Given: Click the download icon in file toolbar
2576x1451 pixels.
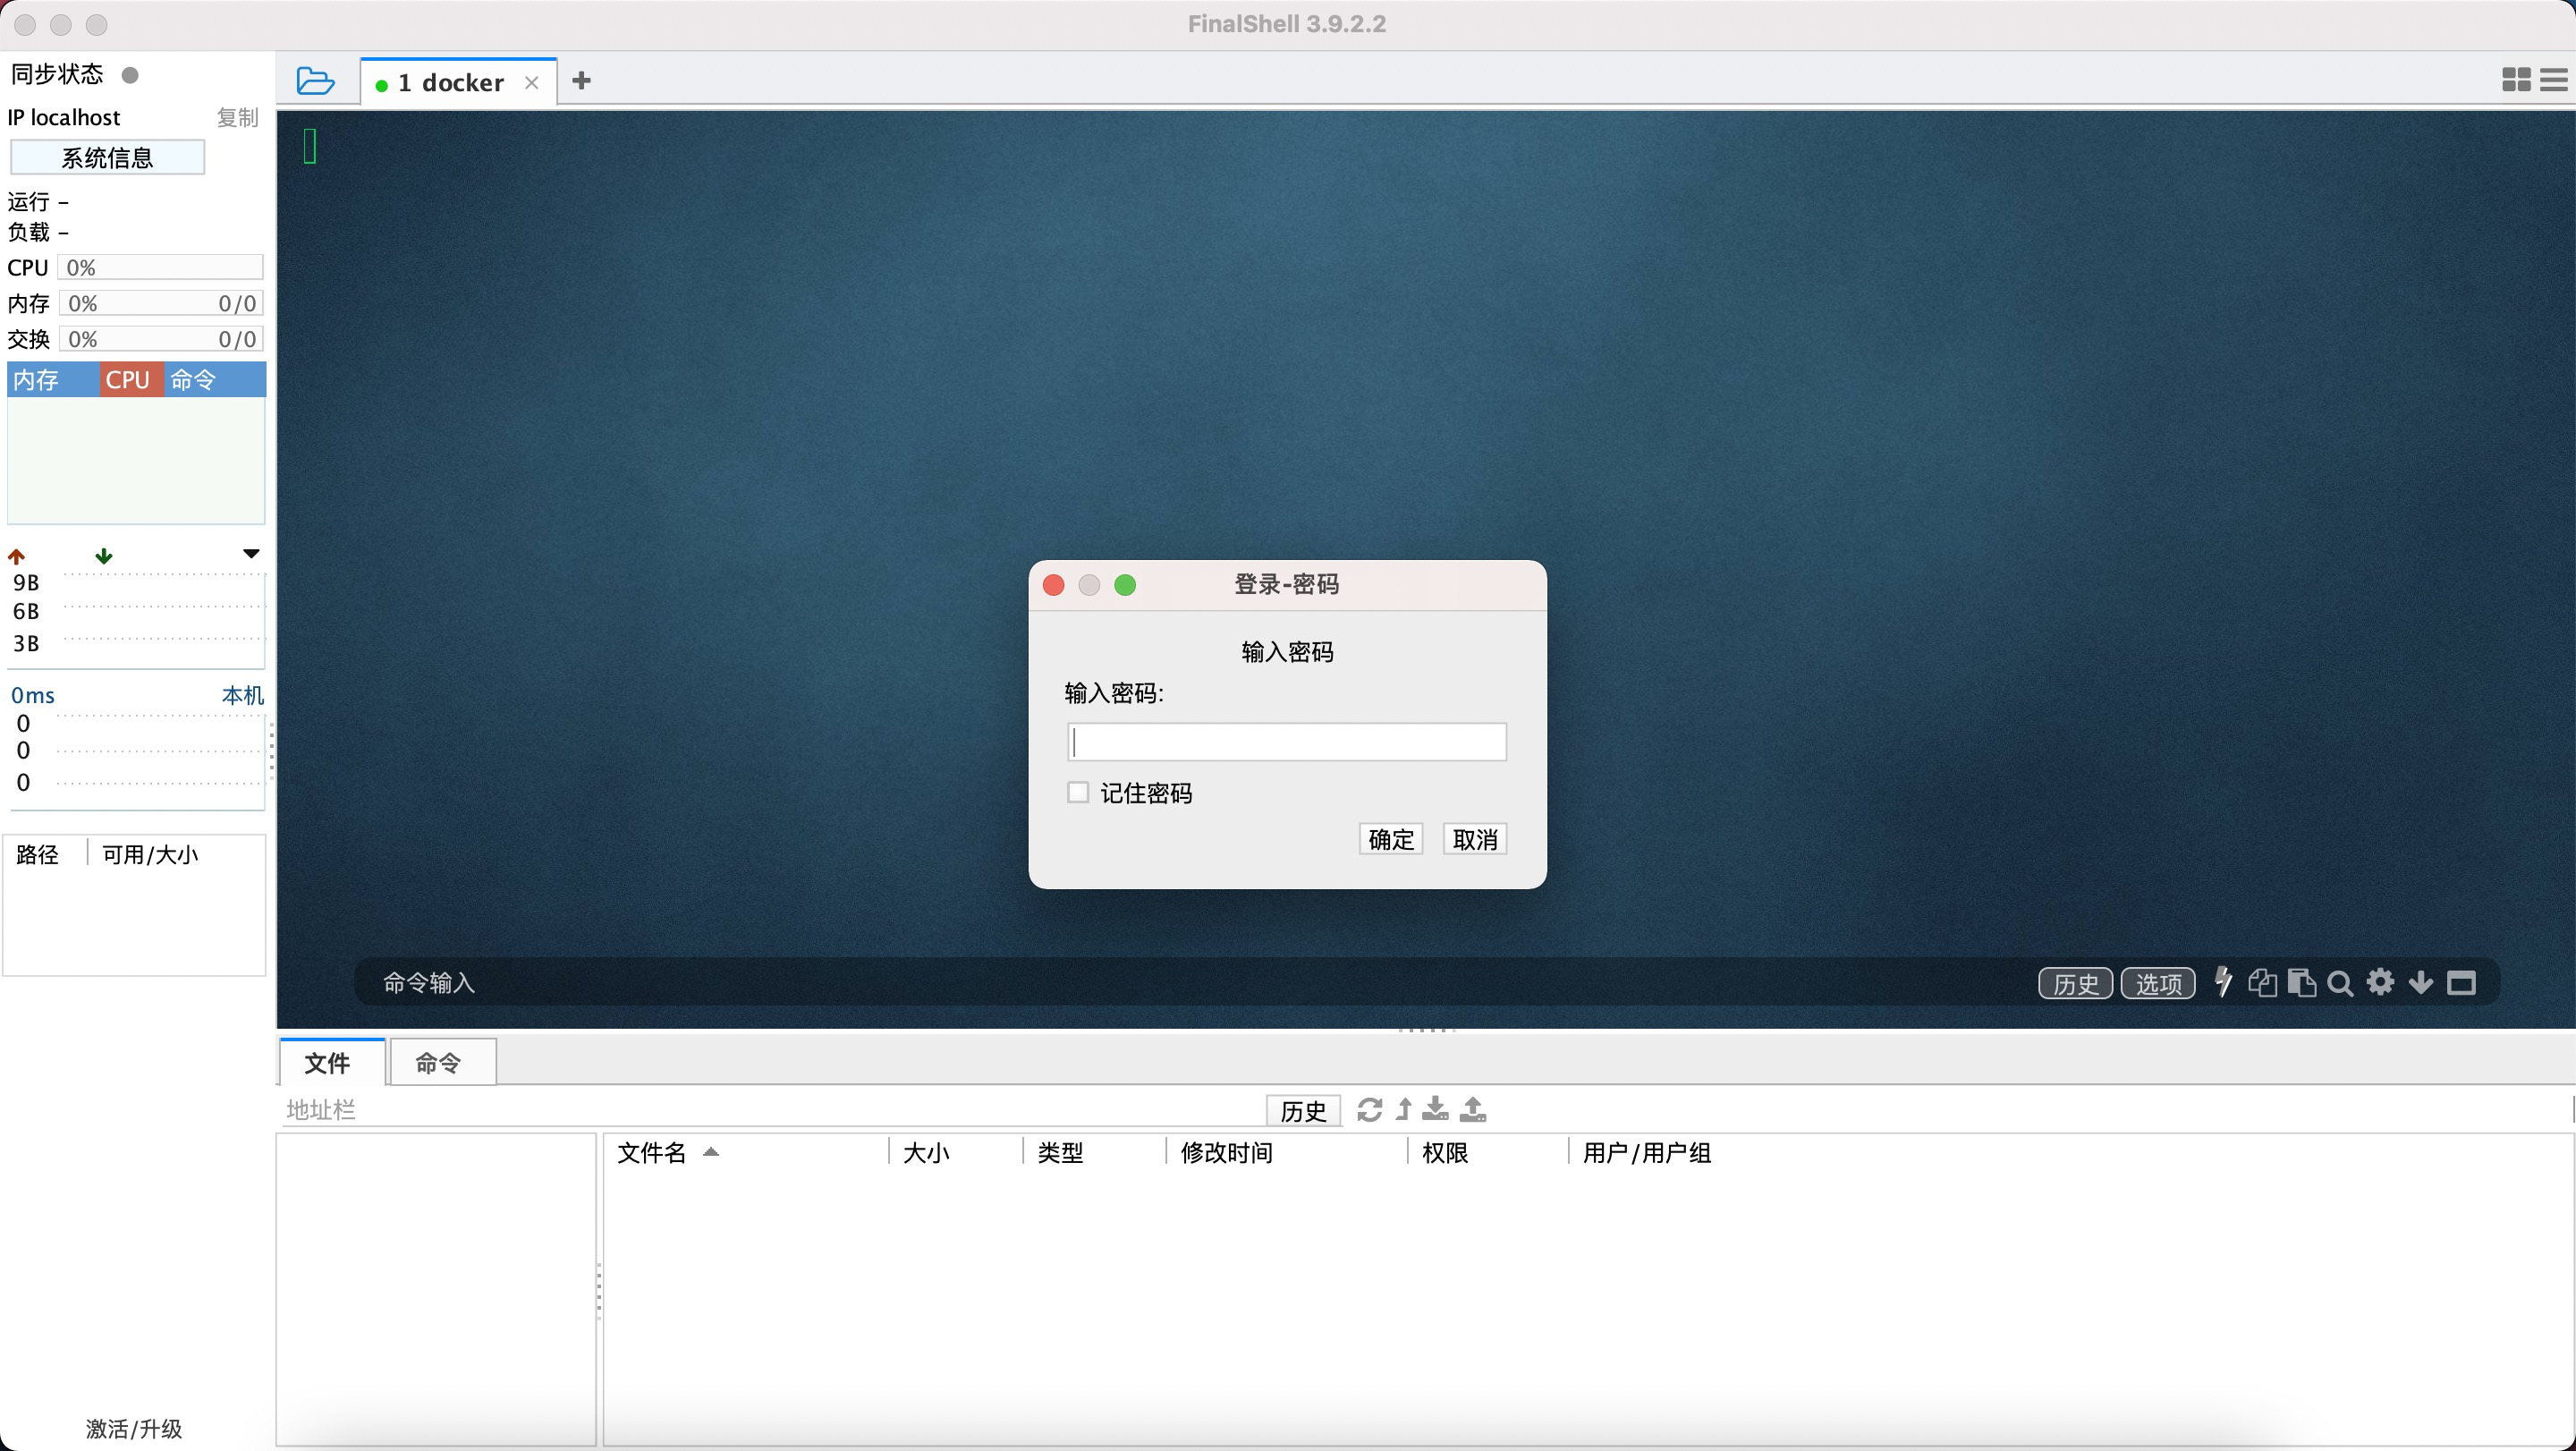Looking at the screenshot, I should pos(1435,1108).
